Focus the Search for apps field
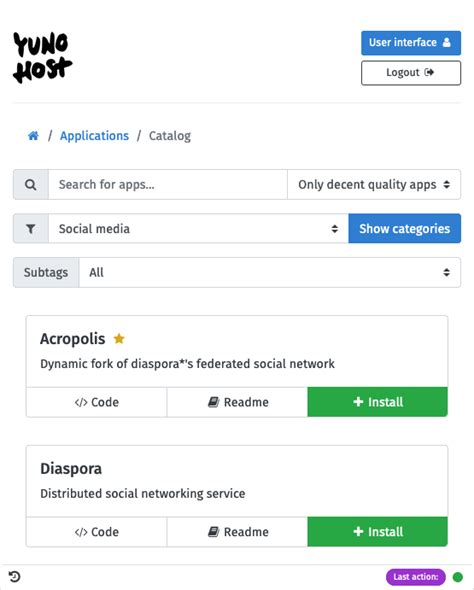The width and height of the screenshot is (474, 590). pyautogui.click(x=168, y=185)
